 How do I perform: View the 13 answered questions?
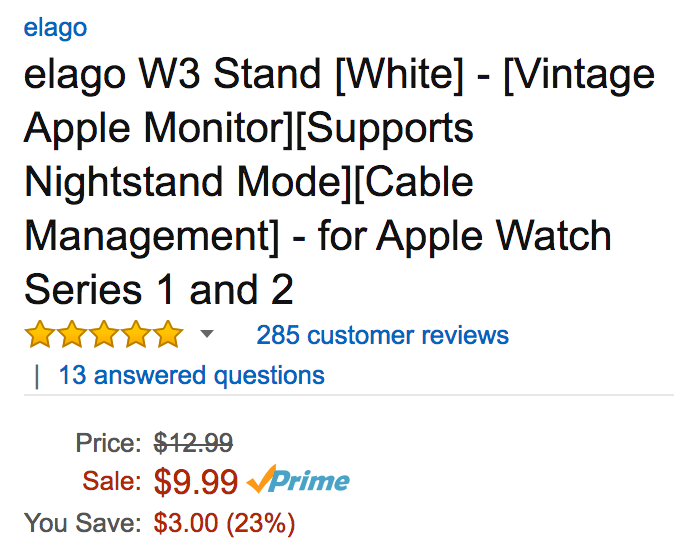point(191,376)
